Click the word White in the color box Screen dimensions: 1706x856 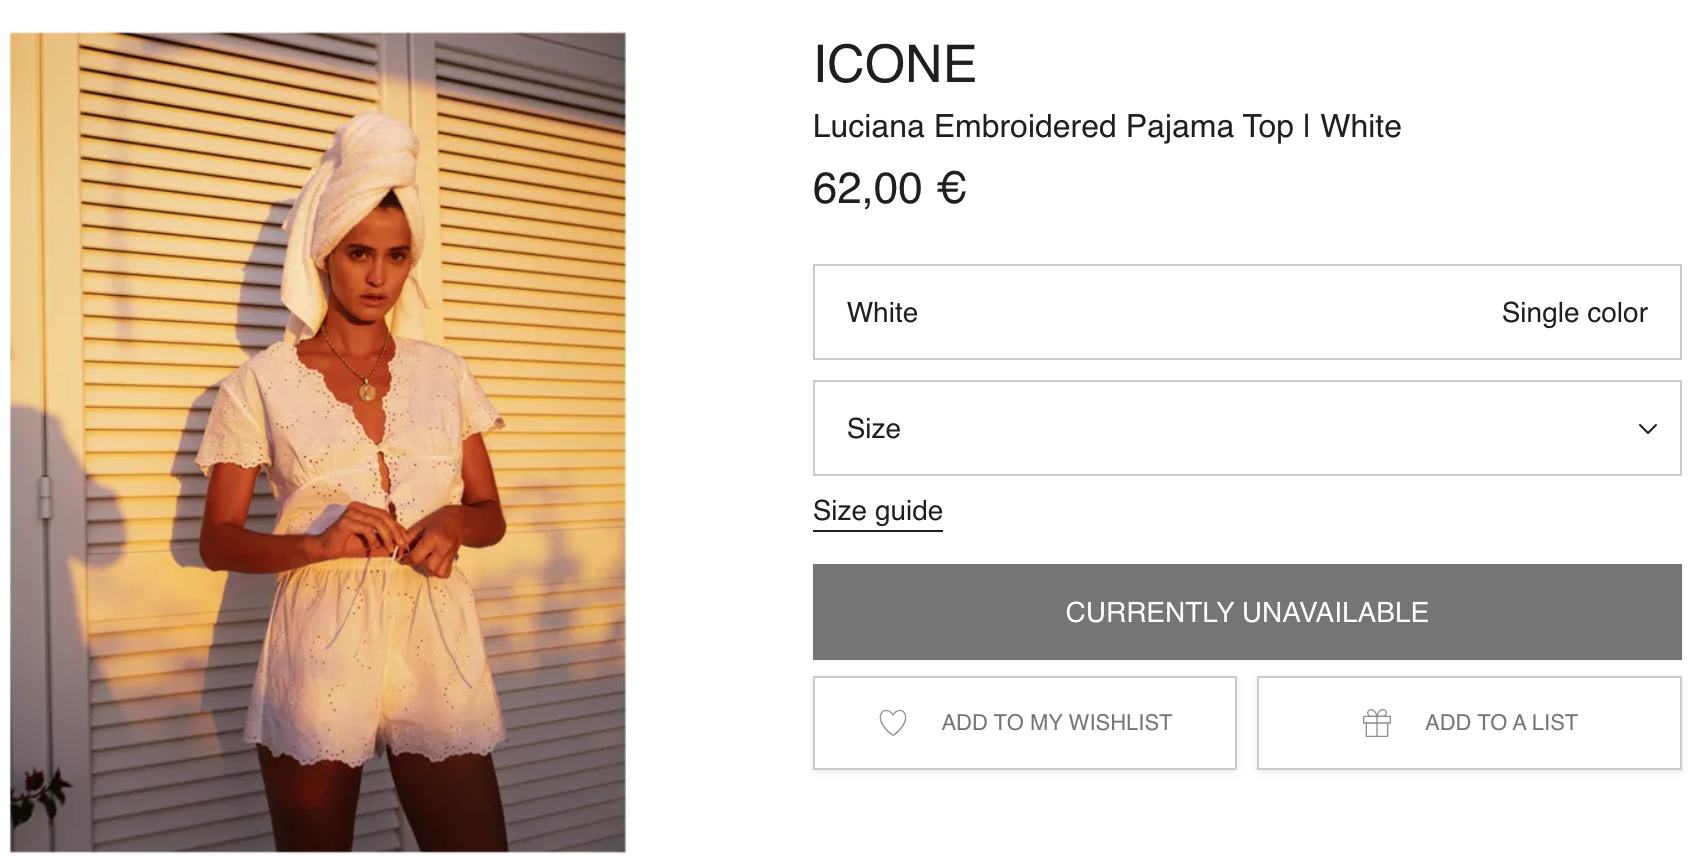(x=882, y=313)
